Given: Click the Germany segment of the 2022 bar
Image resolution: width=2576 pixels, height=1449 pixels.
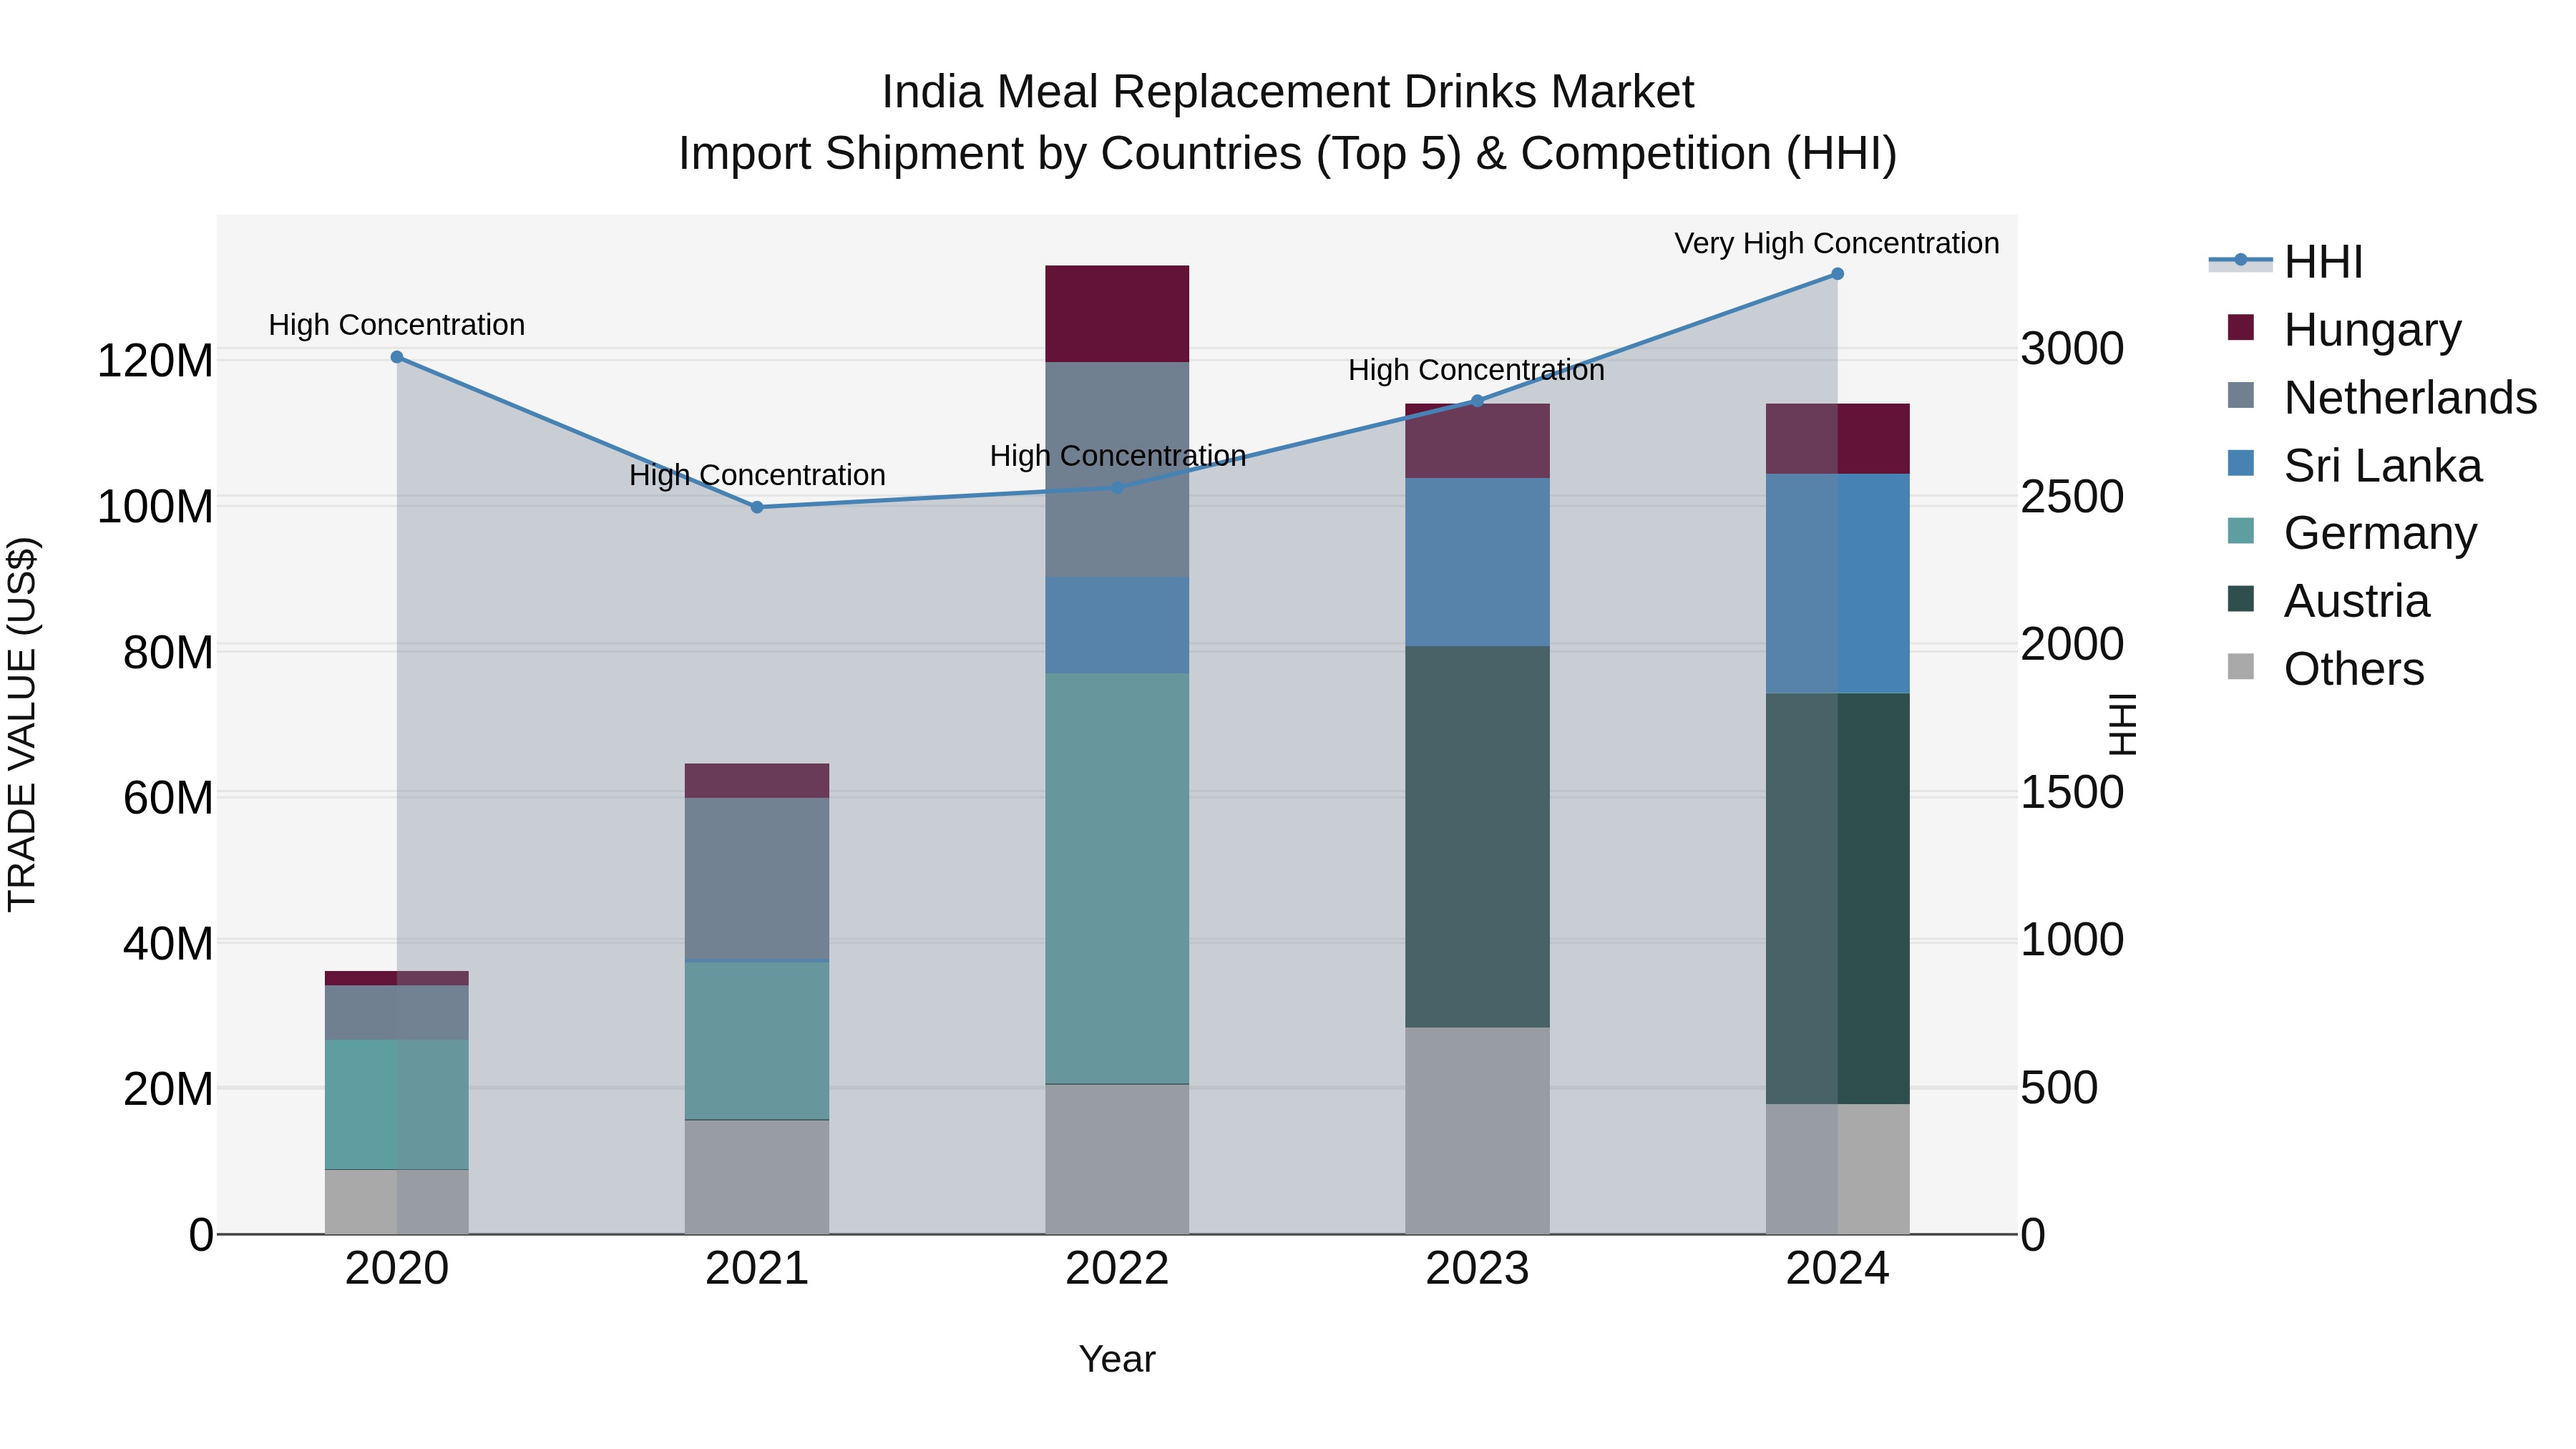Looking at the screenshot, I should 1117,878.
